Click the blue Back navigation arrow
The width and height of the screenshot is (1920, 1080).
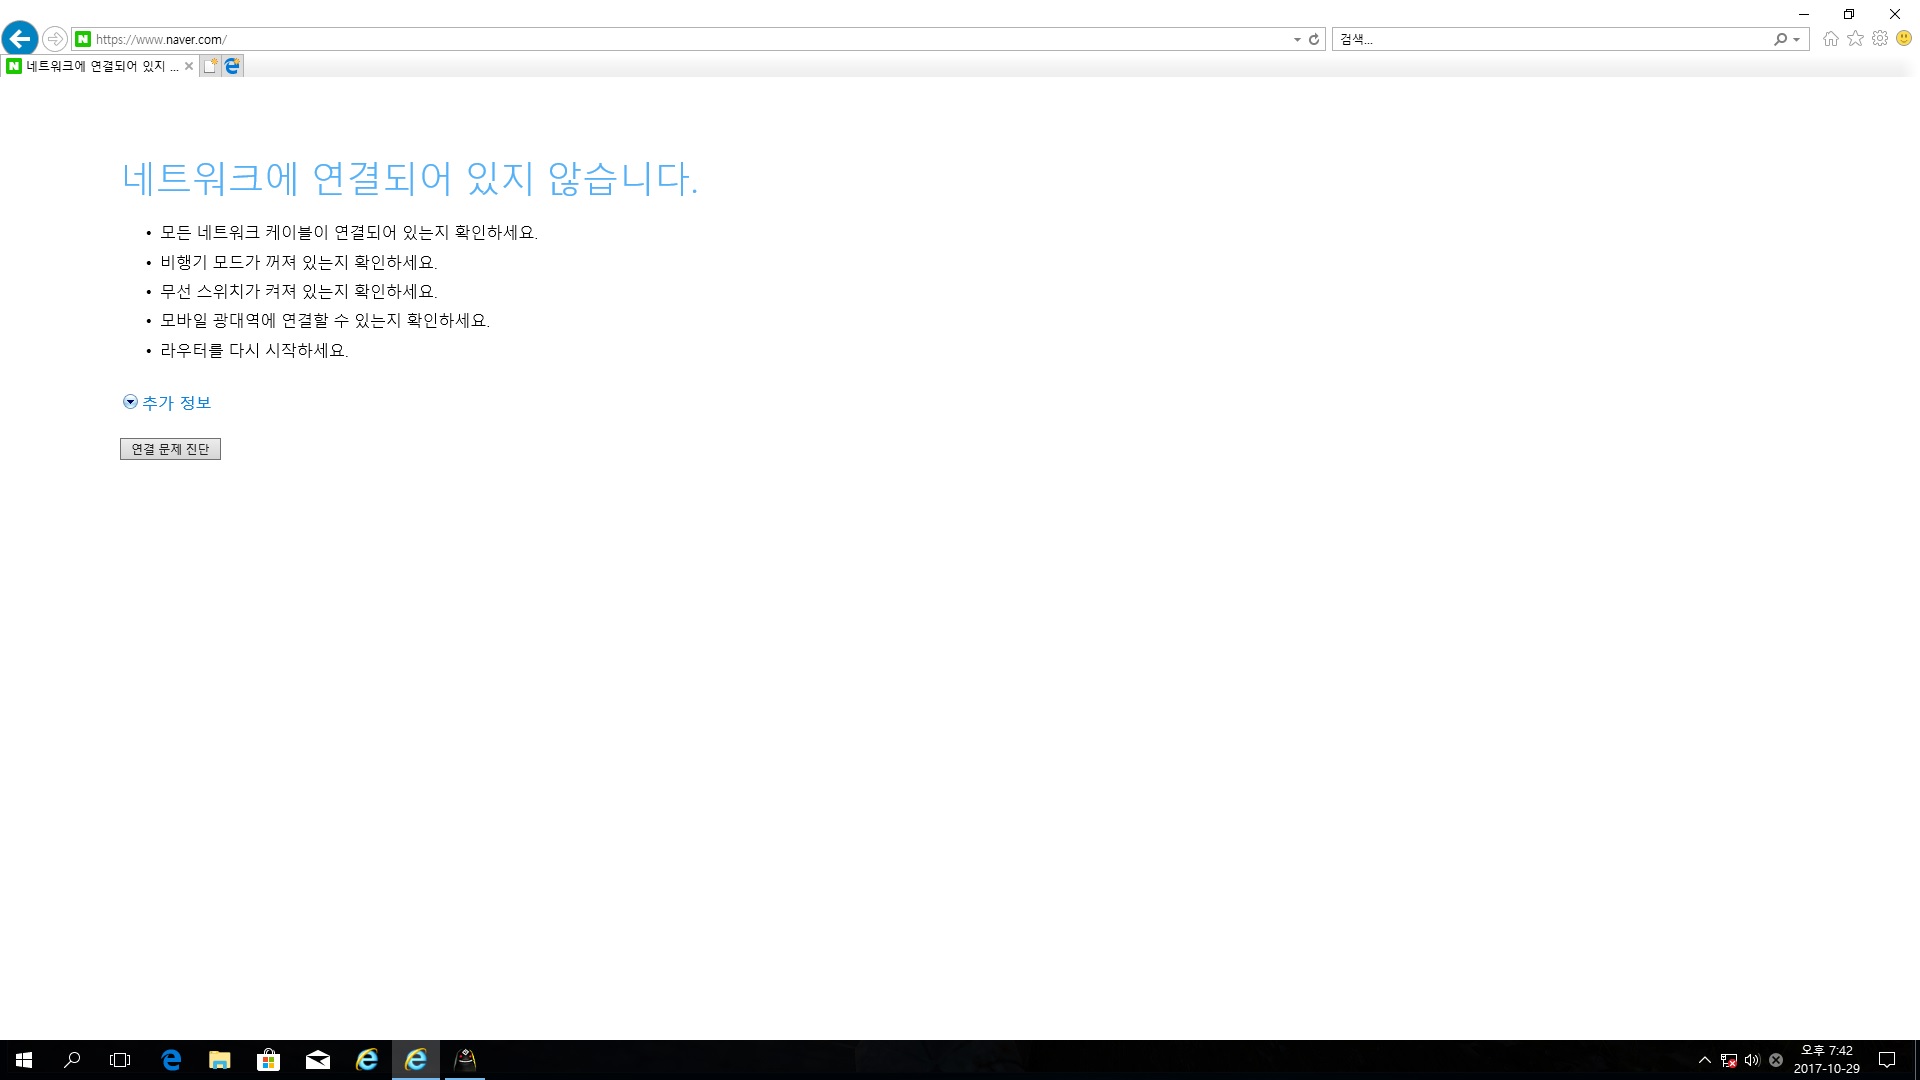[20, 39]
